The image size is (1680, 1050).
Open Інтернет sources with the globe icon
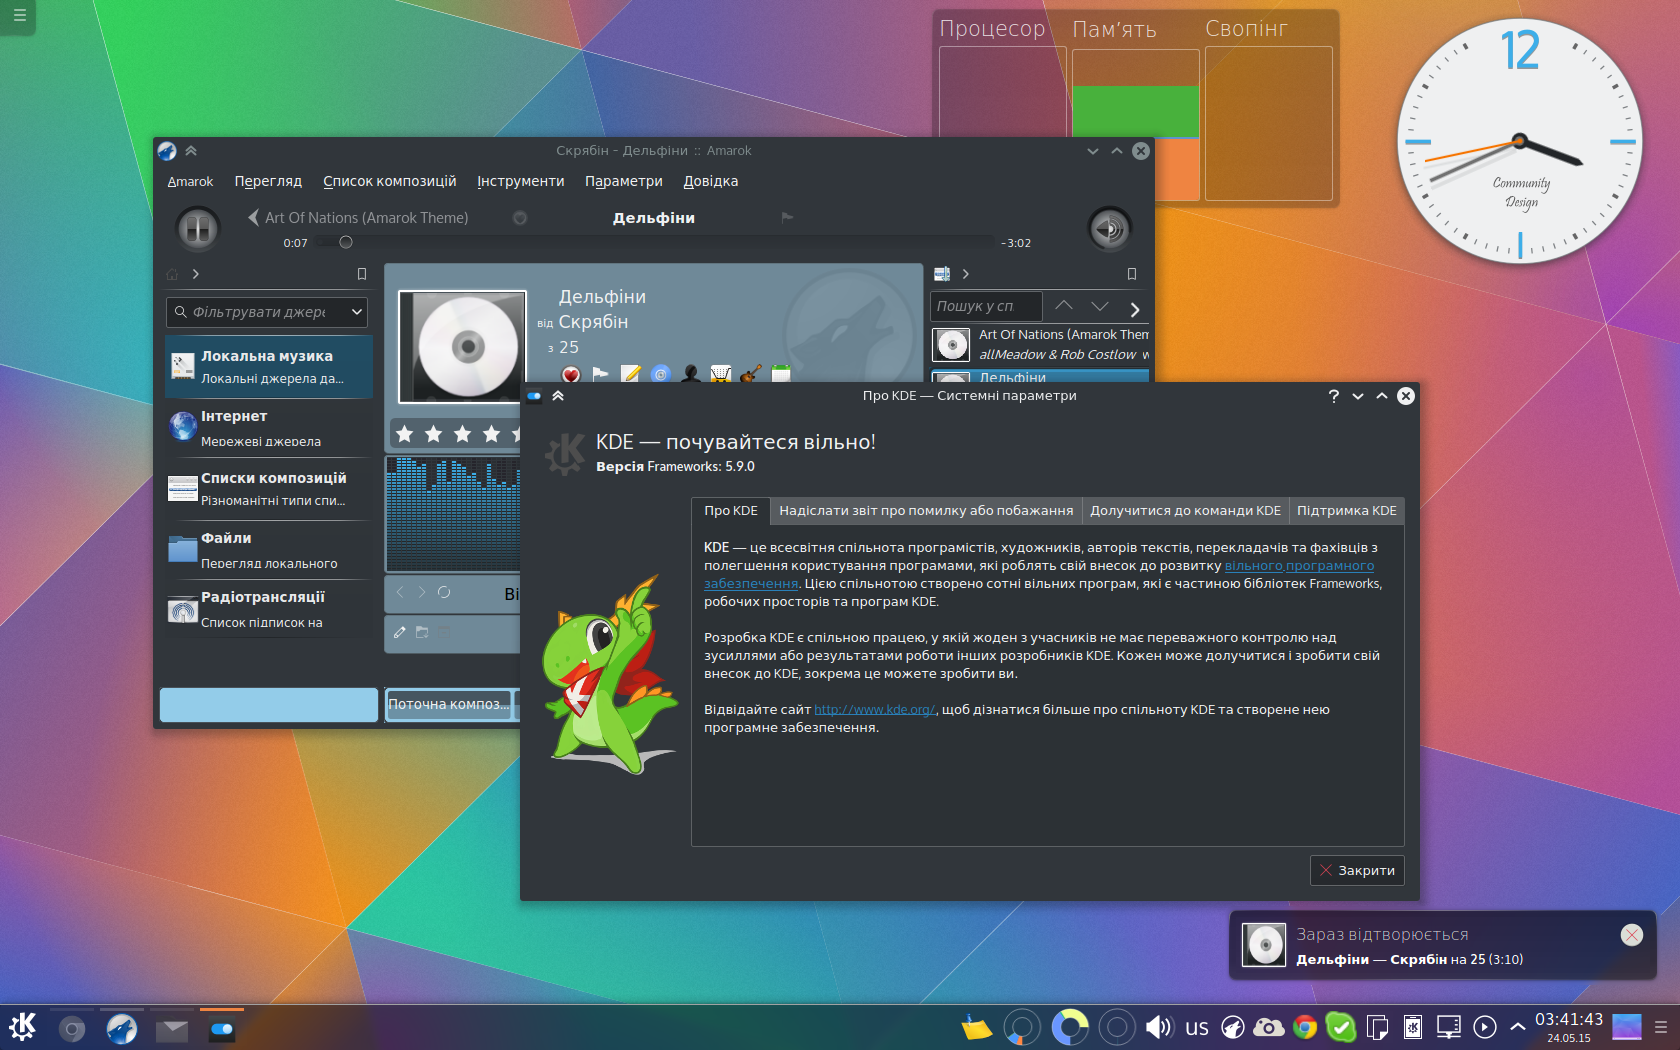(183, 427)
